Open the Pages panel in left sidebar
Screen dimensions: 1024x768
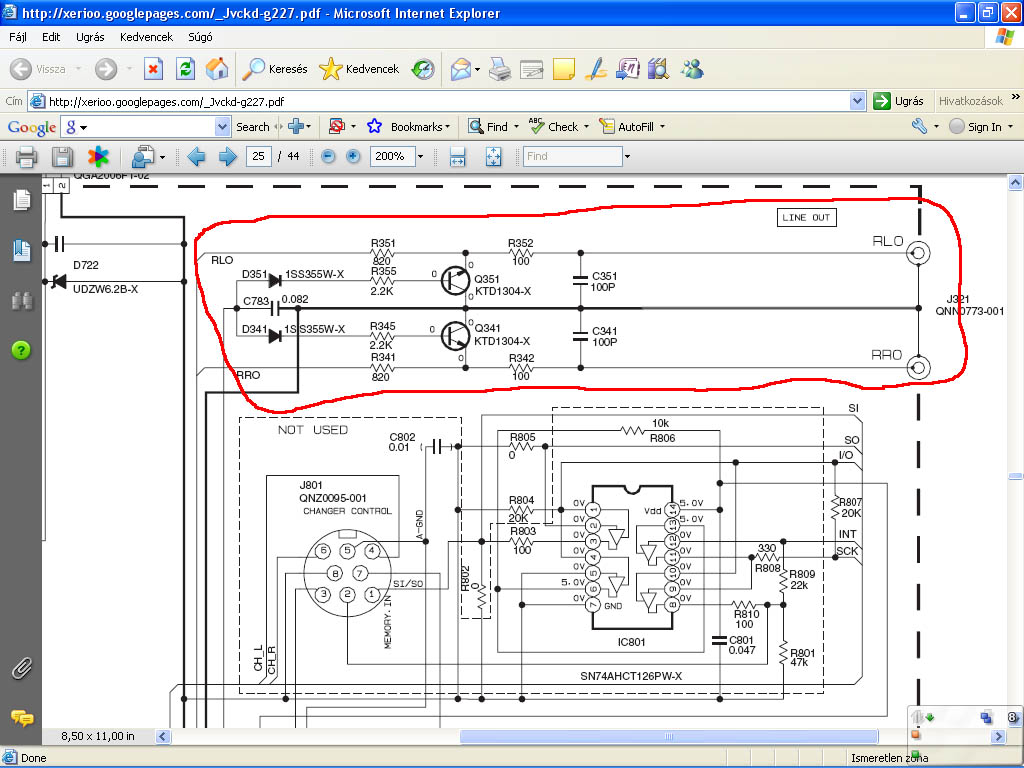tap(21, 200)
